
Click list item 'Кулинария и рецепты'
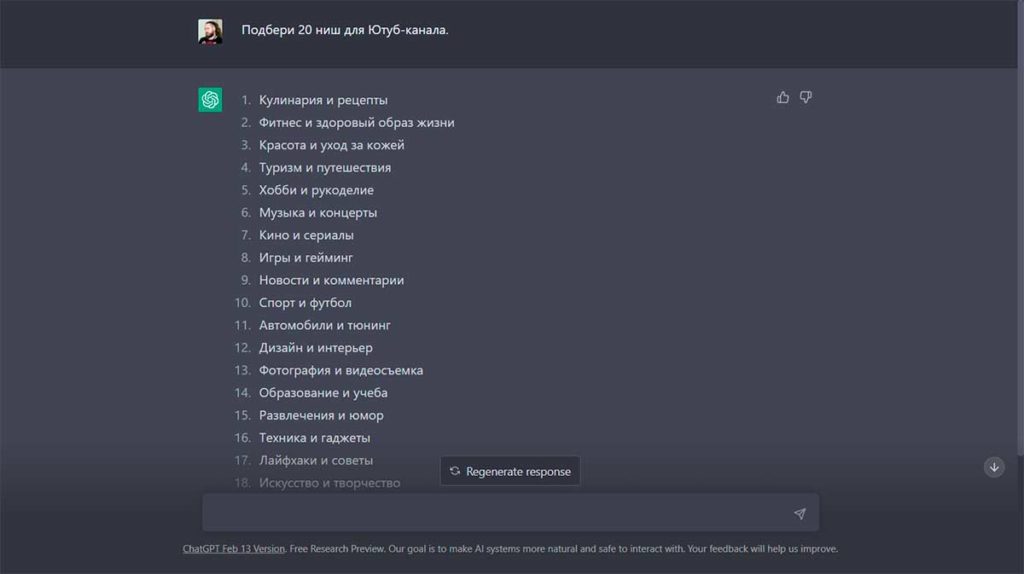[x=323, y=100]
